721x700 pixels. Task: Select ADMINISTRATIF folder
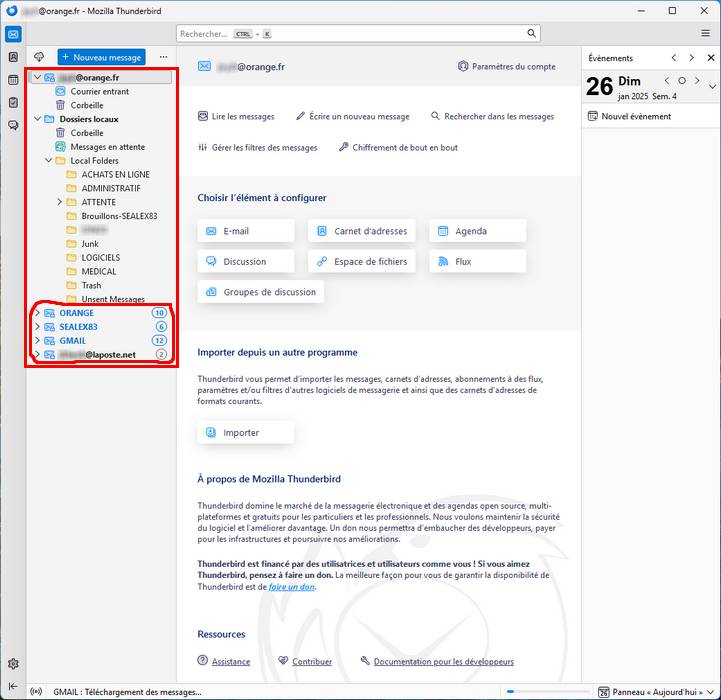click(x=111, y=188)
